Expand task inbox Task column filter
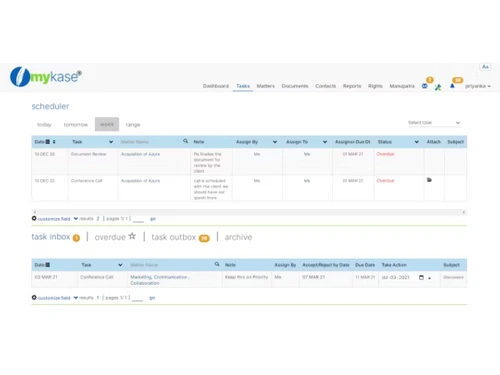Viewport: 500px width, 375px height. 120,265
